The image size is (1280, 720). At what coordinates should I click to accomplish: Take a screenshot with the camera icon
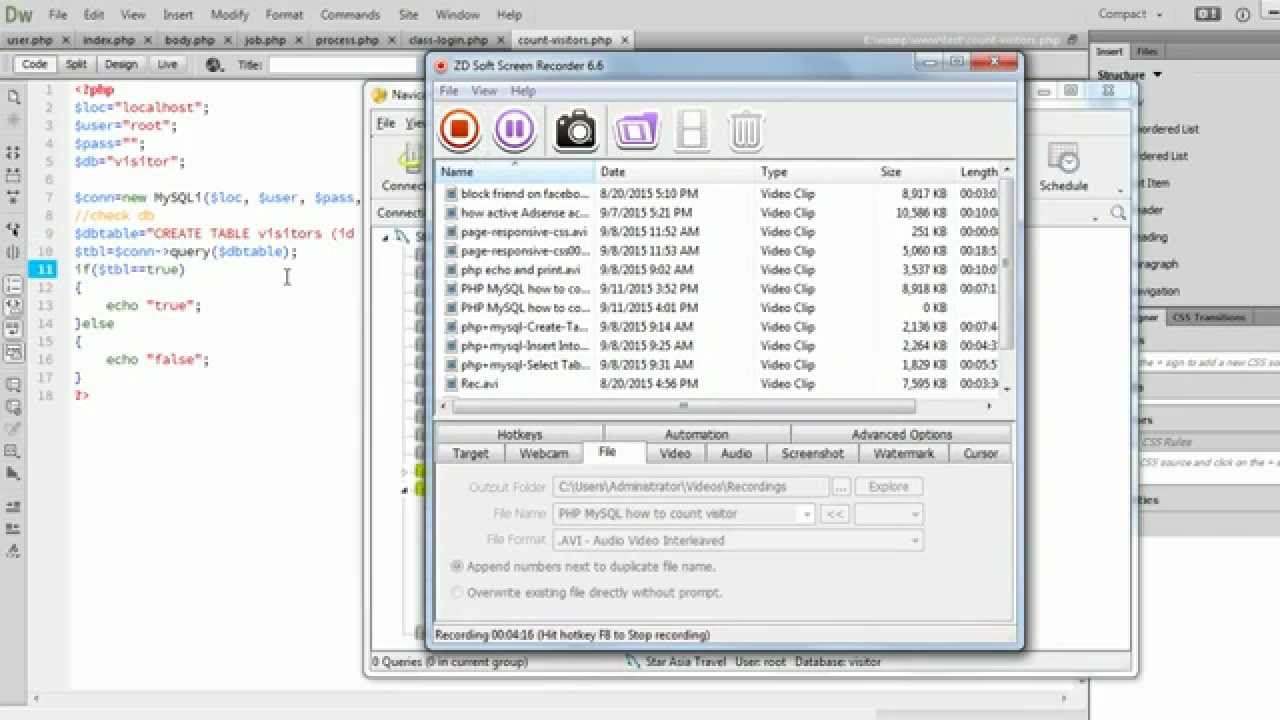coord(576,130)
